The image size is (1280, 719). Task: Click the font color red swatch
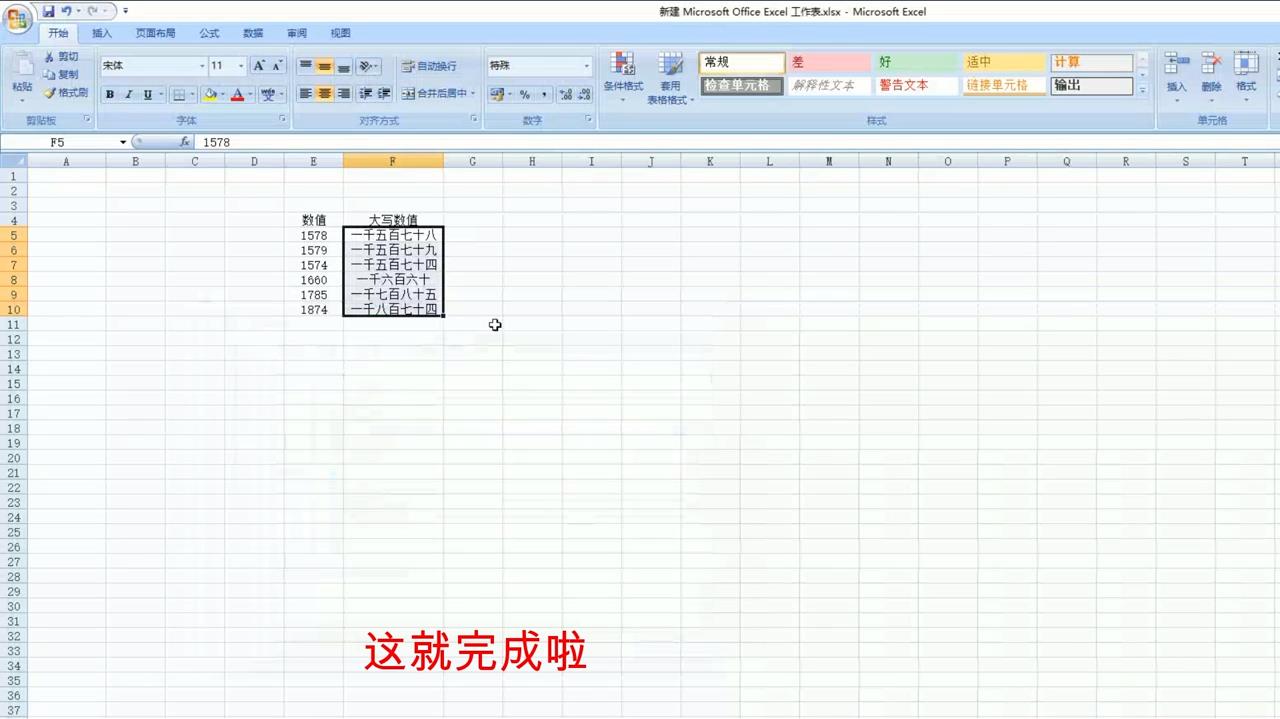pyautogui.click(x=238, y=94)
